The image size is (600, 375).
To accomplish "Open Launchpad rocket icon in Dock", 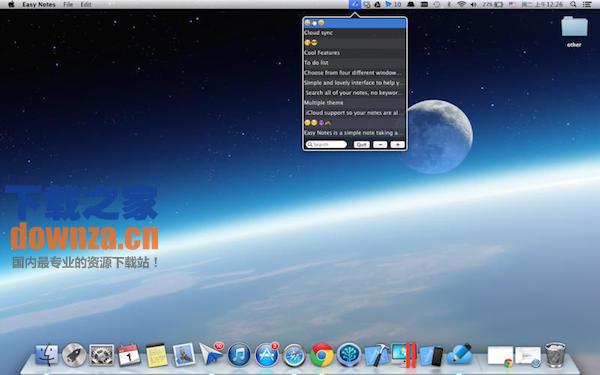I will 74,355.
